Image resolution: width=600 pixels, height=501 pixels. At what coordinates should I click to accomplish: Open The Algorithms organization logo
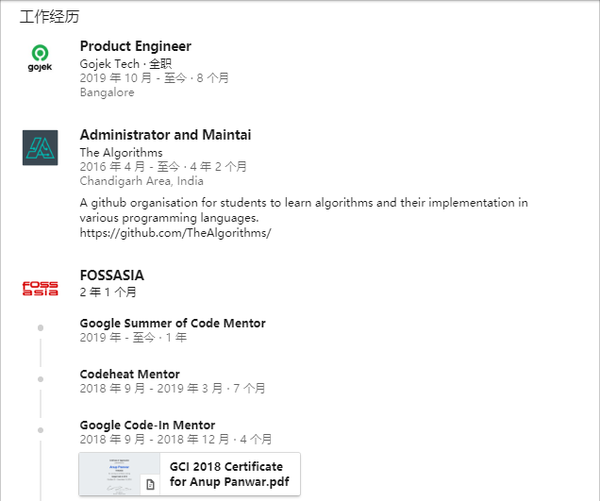click(x=40, y=148)
